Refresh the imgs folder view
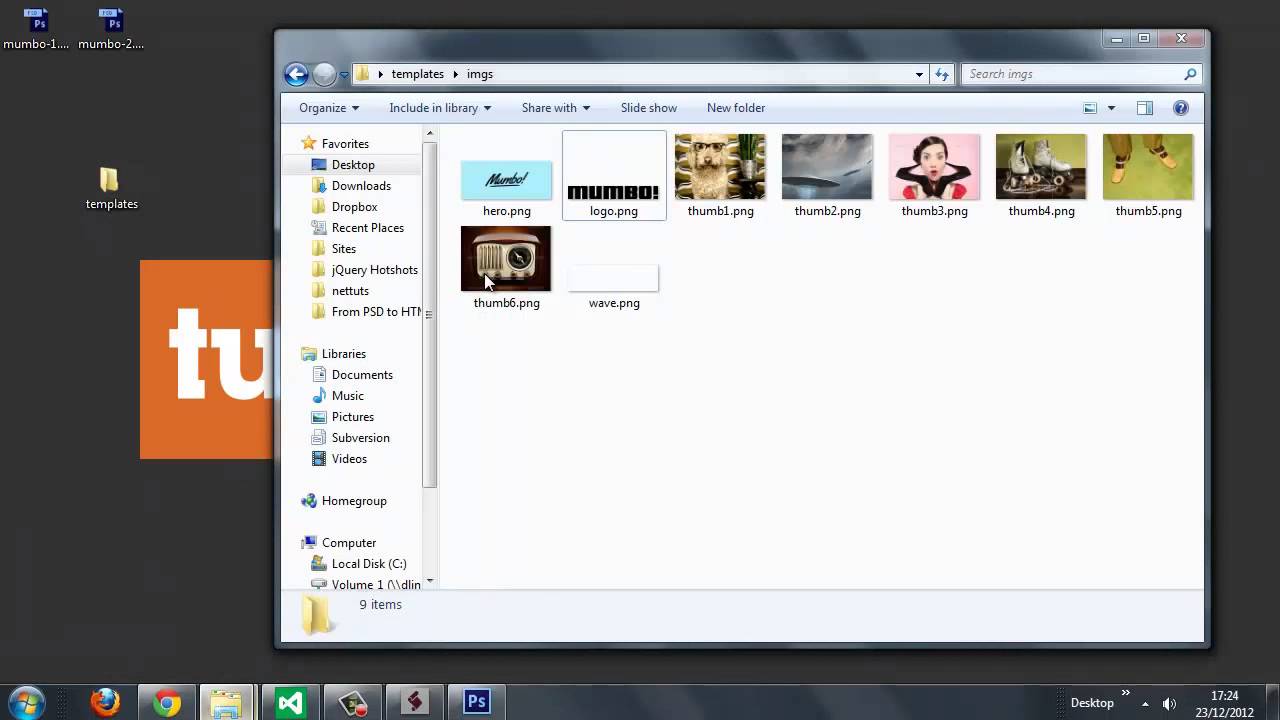 pos(941,74)
